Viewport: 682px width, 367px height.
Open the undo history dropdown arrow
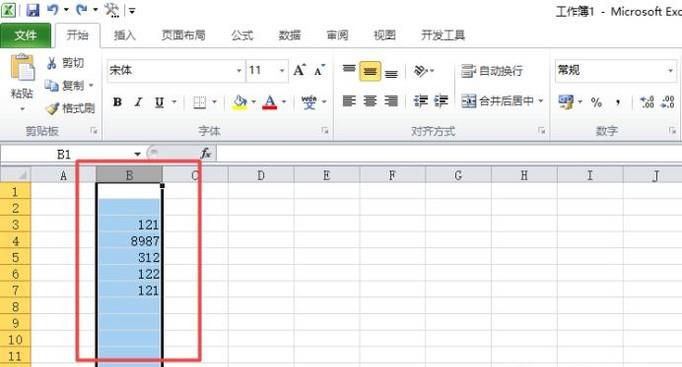66,10
